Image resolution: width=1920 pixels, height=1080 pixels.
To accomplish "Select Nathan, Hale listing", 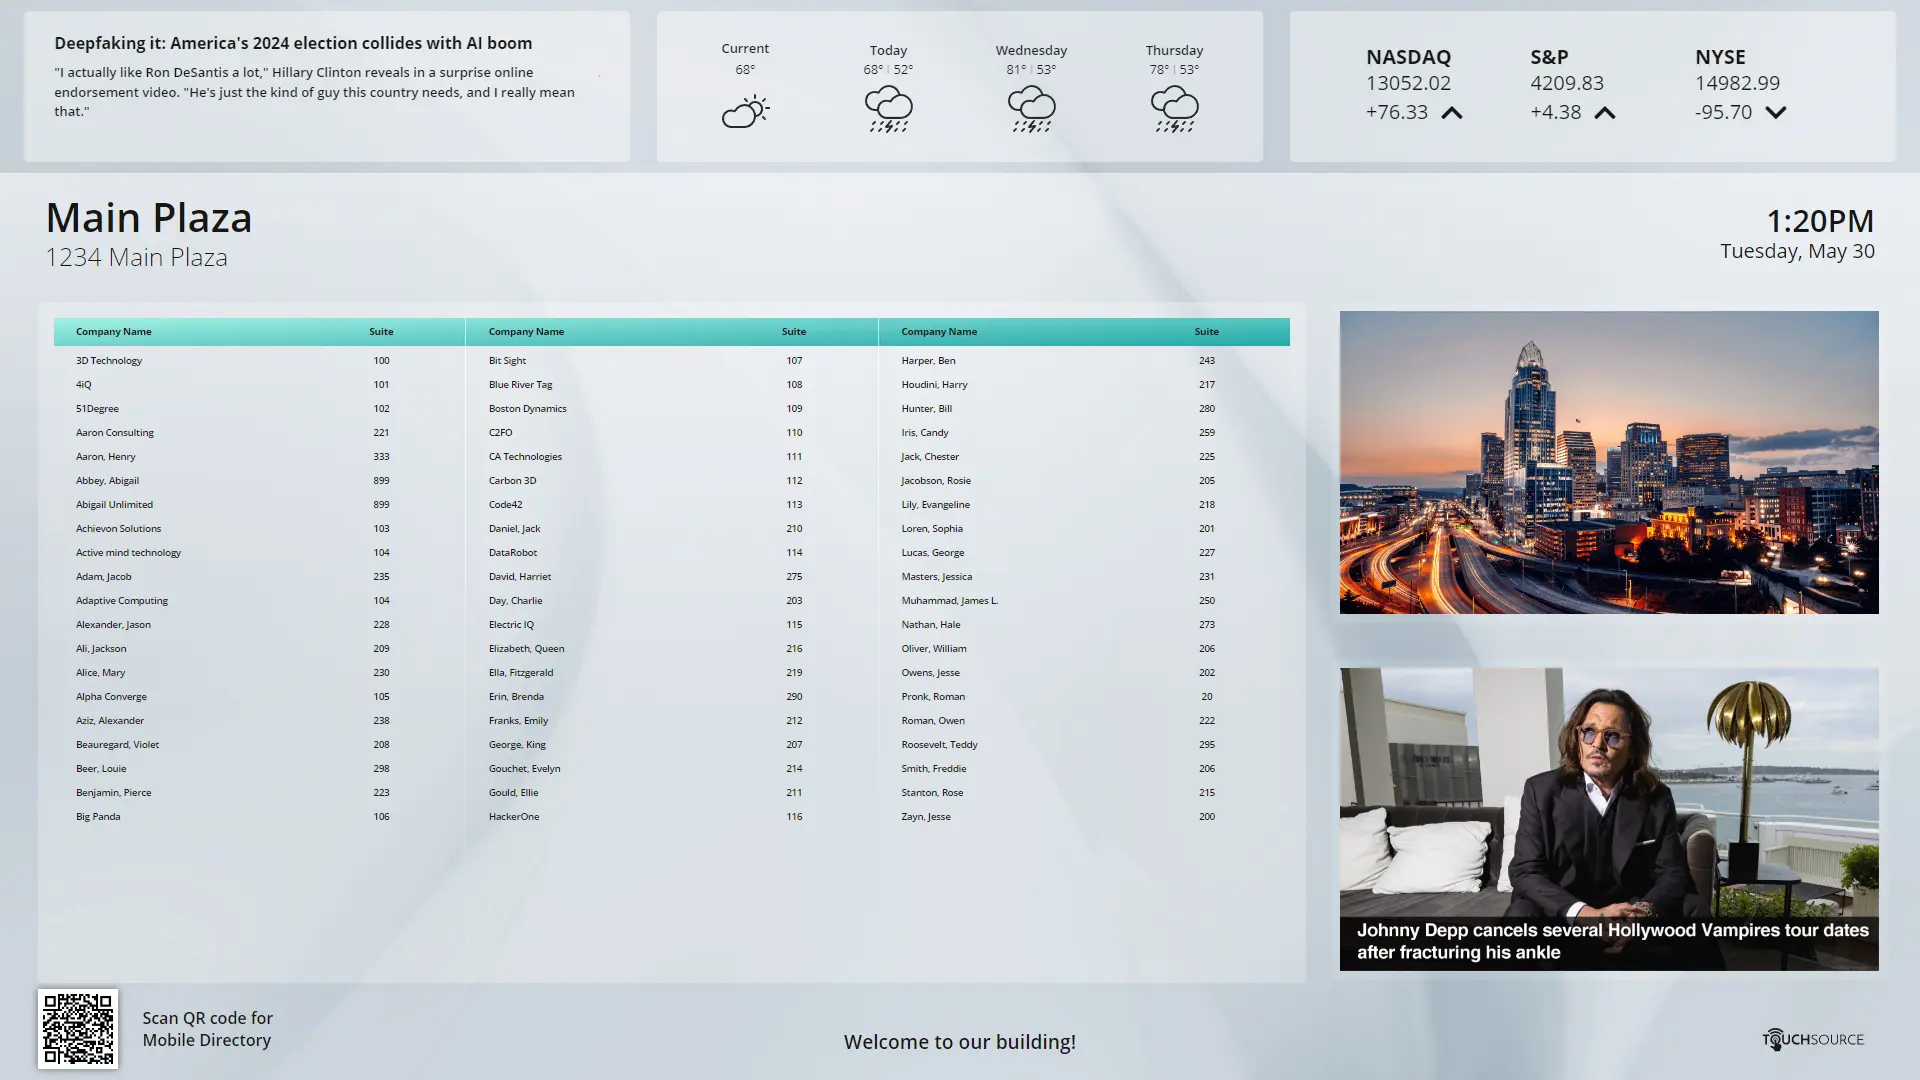I will pyautogui.click(x=1084, y=625).
